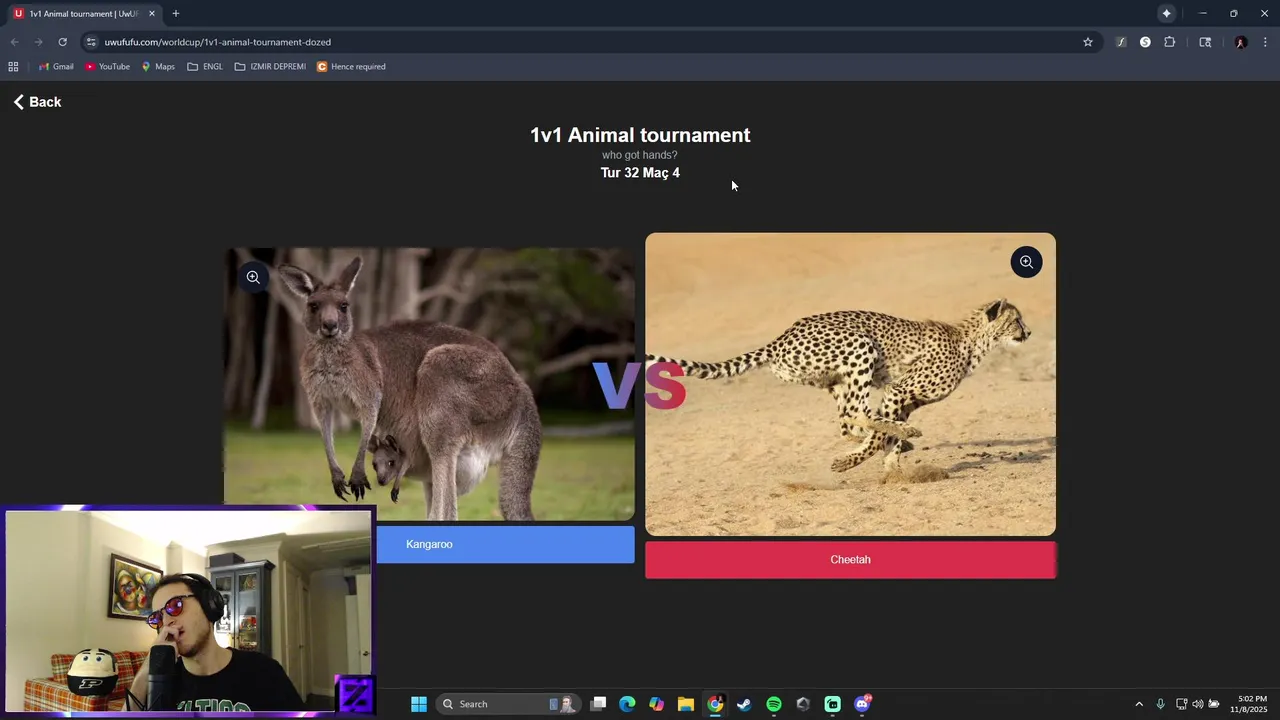Screen dimensions: 1280x720
Task: Click the browser forward arrow
Action: (x=38, y=42)
